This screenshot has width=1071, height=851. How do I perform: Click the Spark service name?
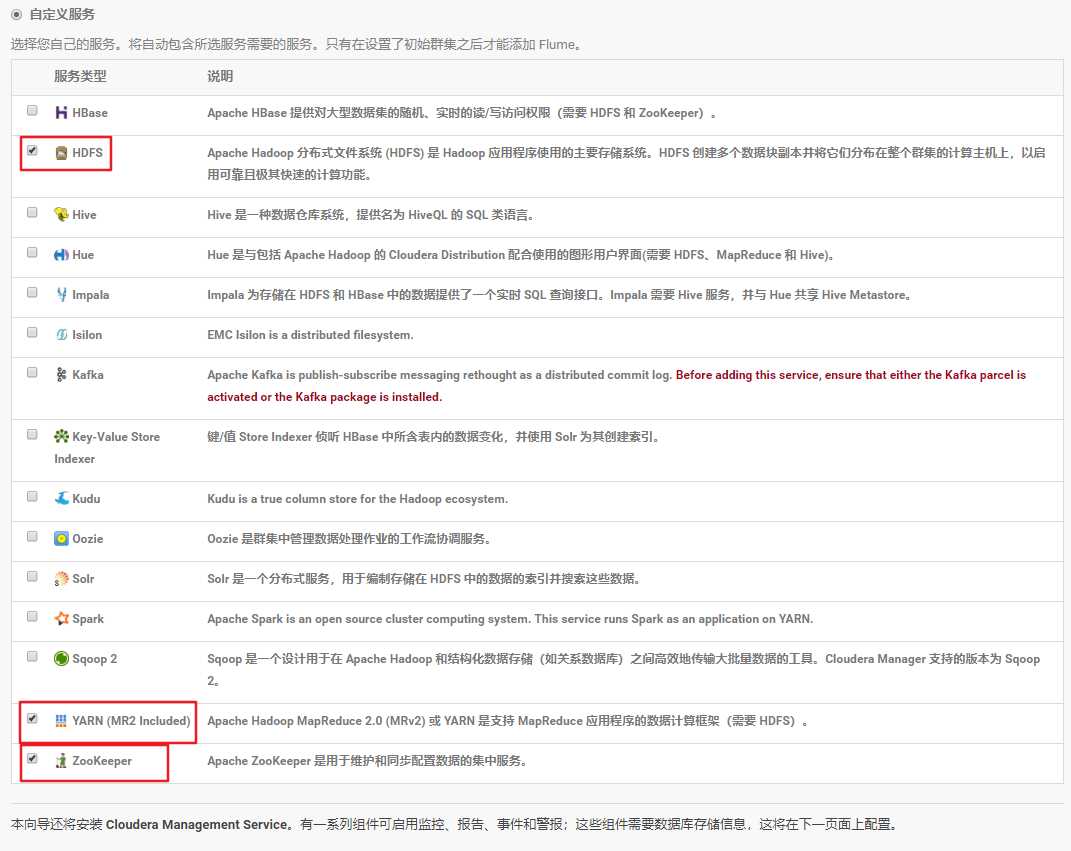[88, 619]
